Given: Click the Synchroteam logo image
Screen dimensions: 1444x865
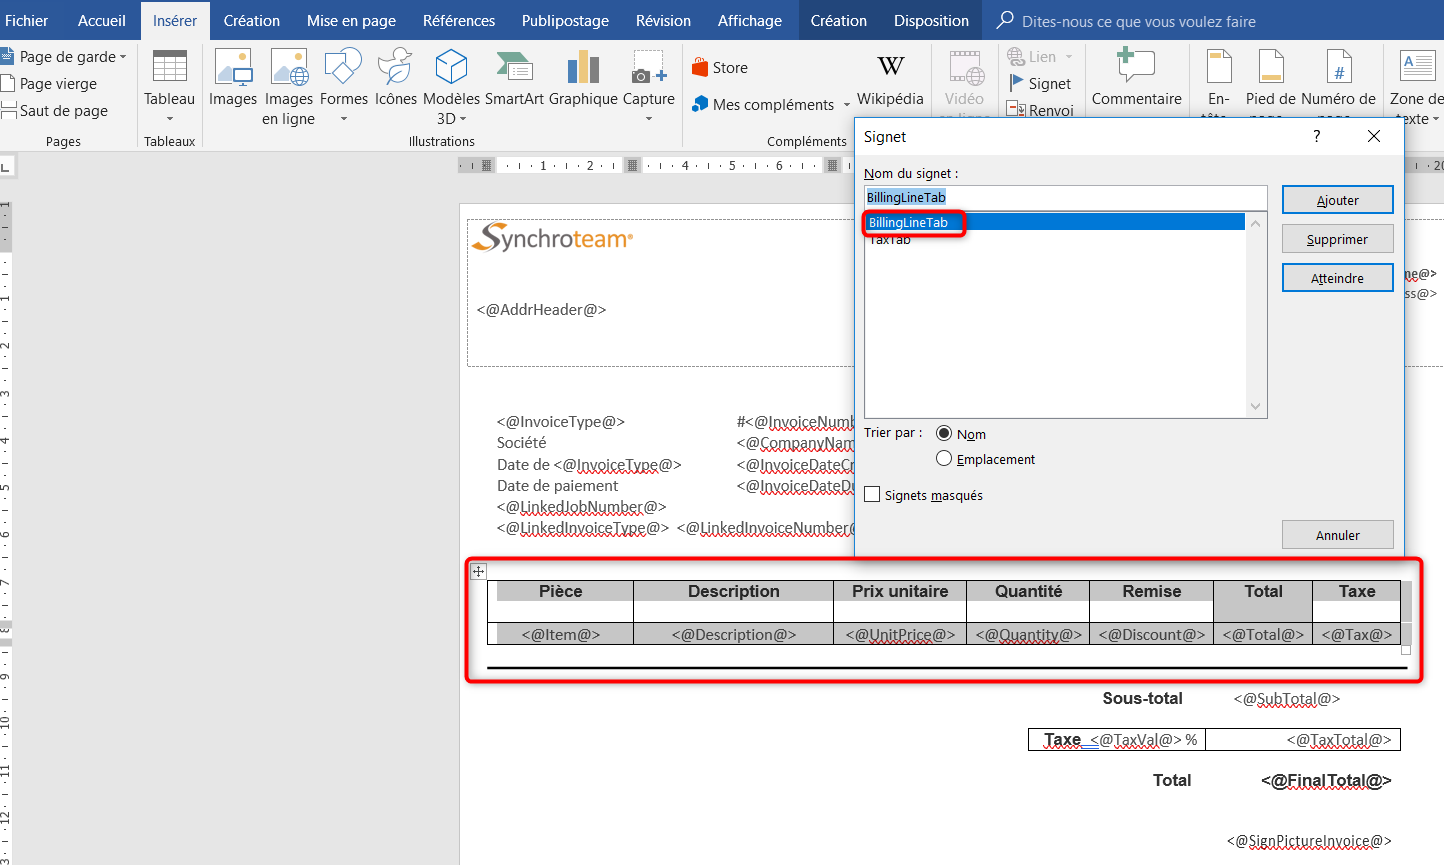Looking at the screenshot, I should tap(553, 238).
